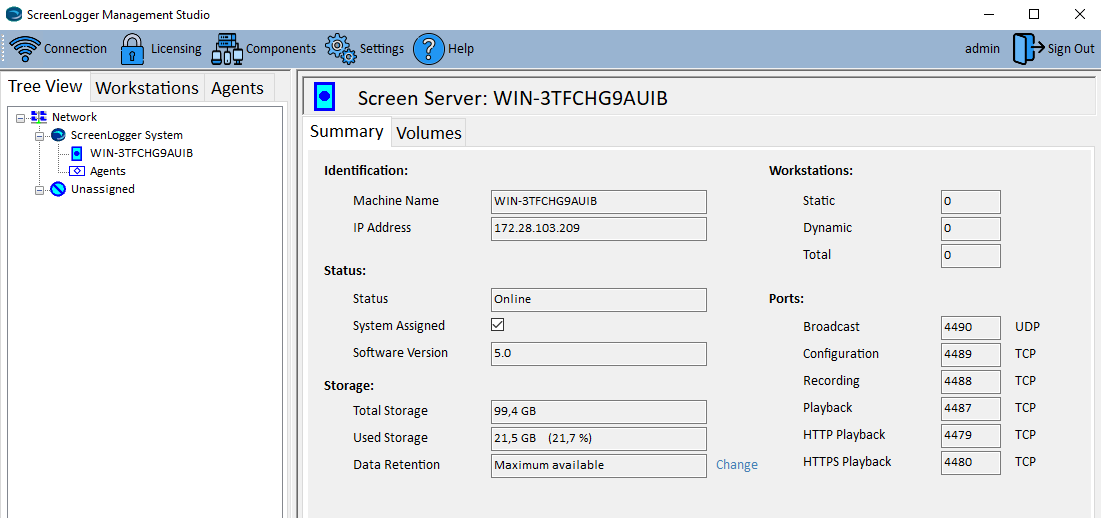Click the Connection wifi icon
Viewport: 1101px width, 518px height.
click(x=25, y=48)
